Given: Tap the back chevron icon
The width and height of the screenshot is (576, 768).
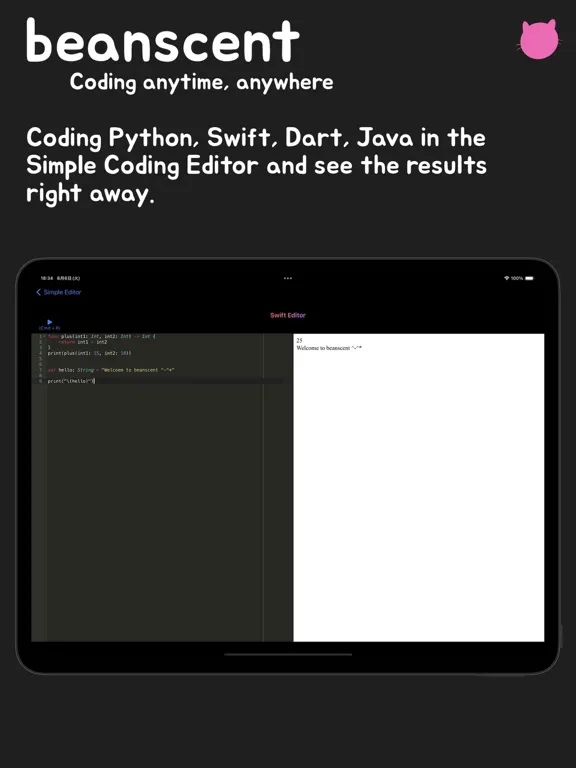Looking at the screenshot, I should 39,292.
